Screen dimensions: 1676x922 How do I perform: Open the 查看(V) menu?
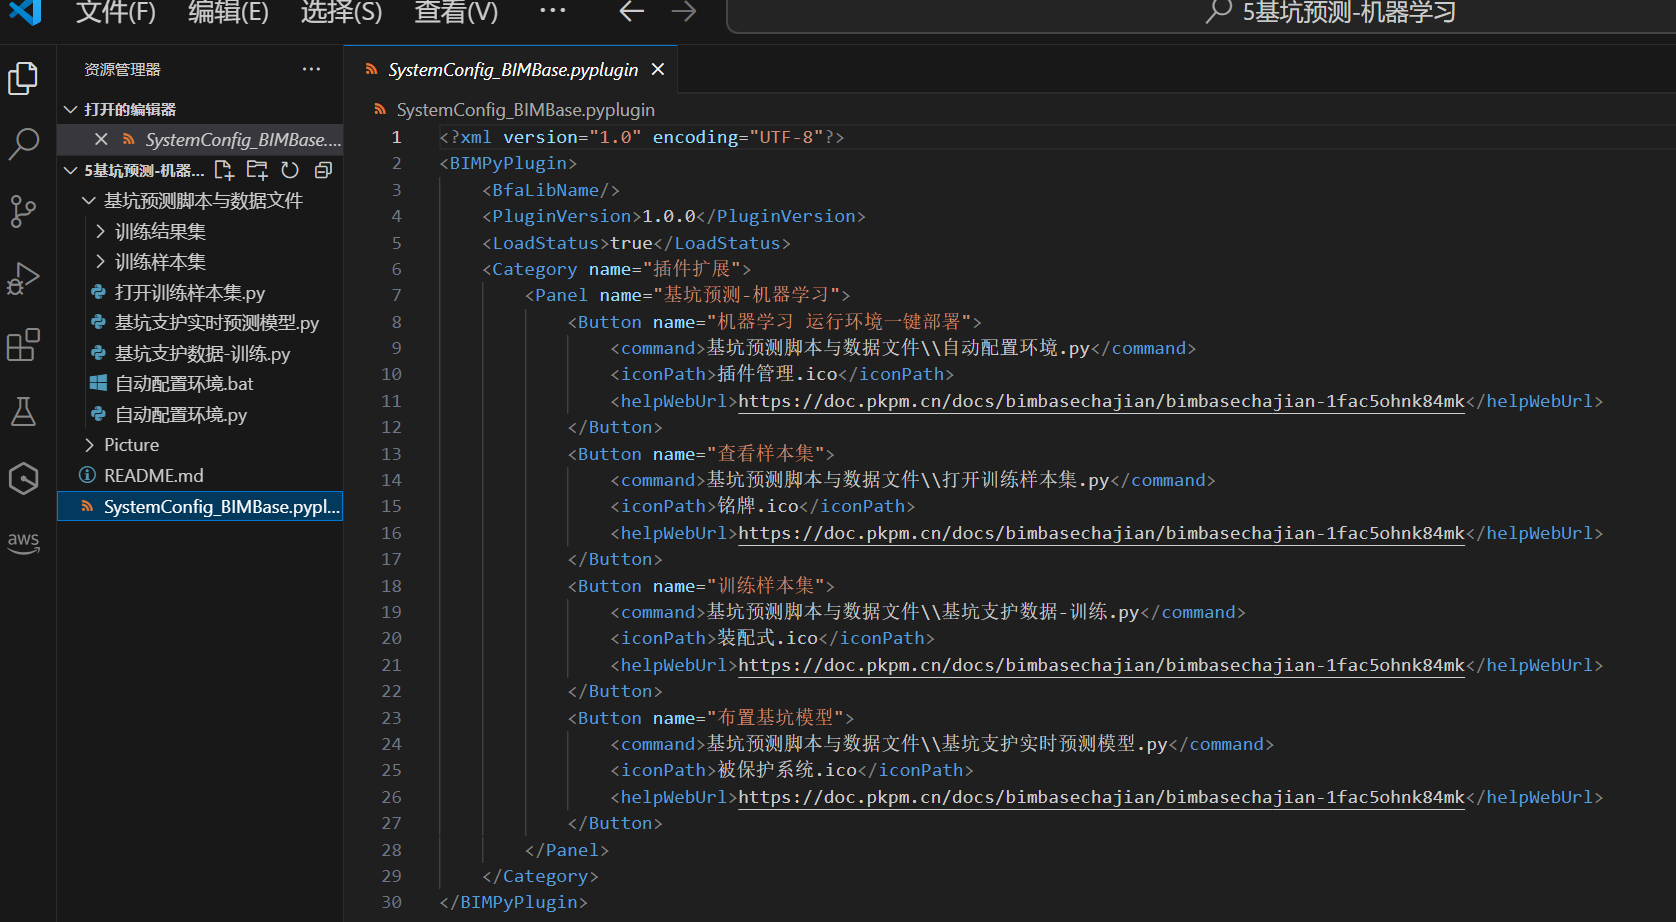pos(456,13)
